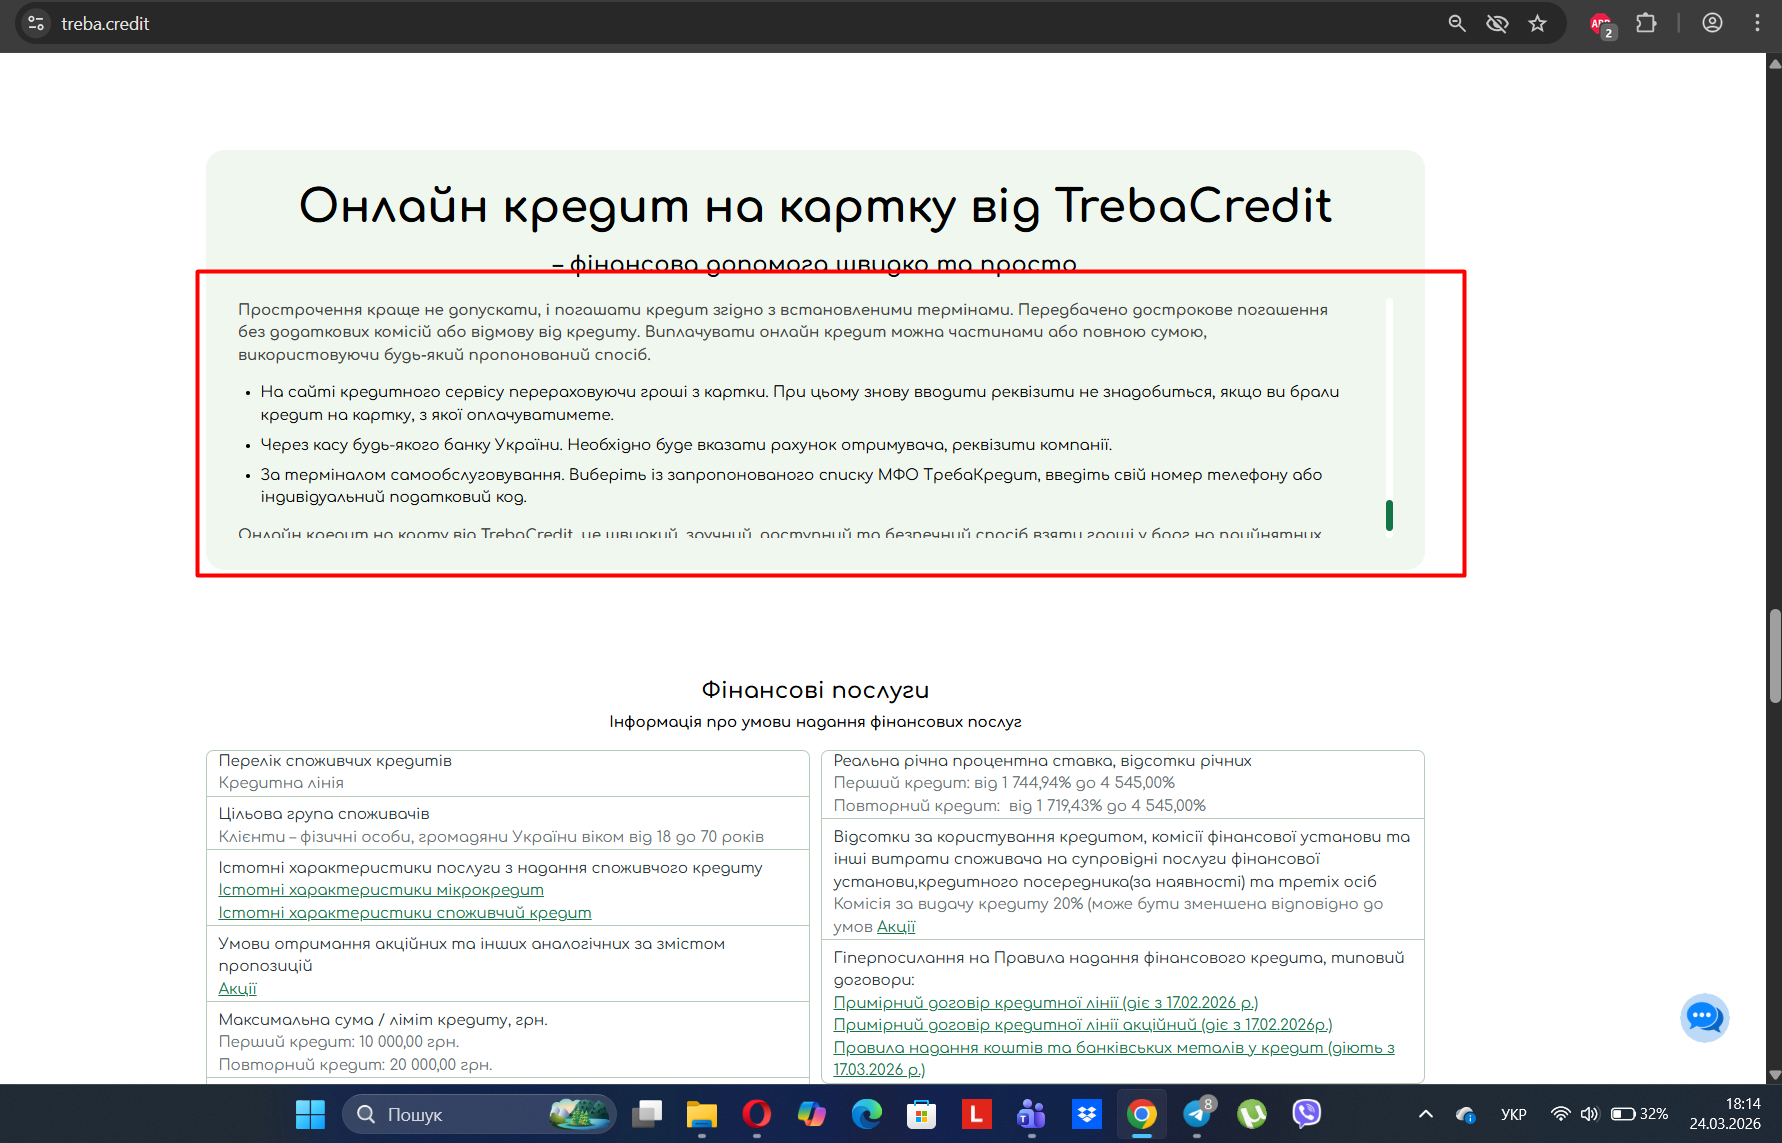Open the site information icon beside treba.credit
The width and height of the screenshot is (1782, 1143).
(x=36, y=23)
